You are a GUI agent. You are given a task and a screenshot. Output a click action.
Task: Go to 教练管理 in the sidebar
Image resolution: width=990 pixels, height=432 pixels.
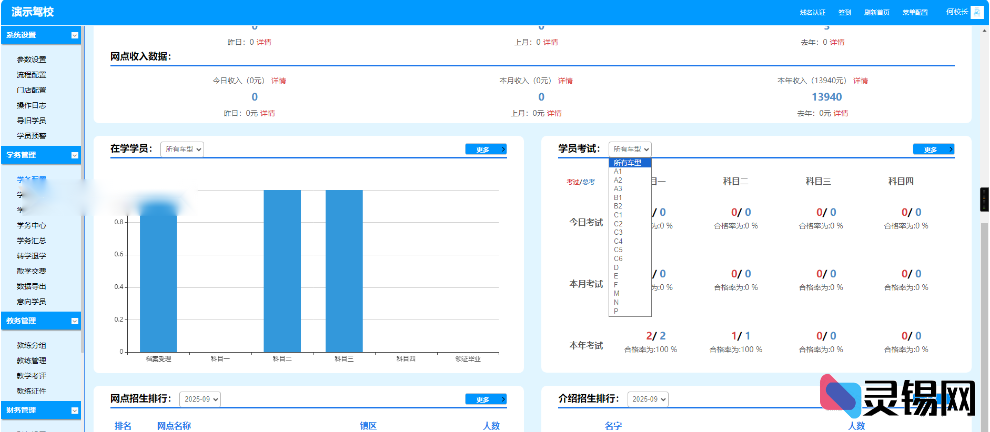click(31, 360)
